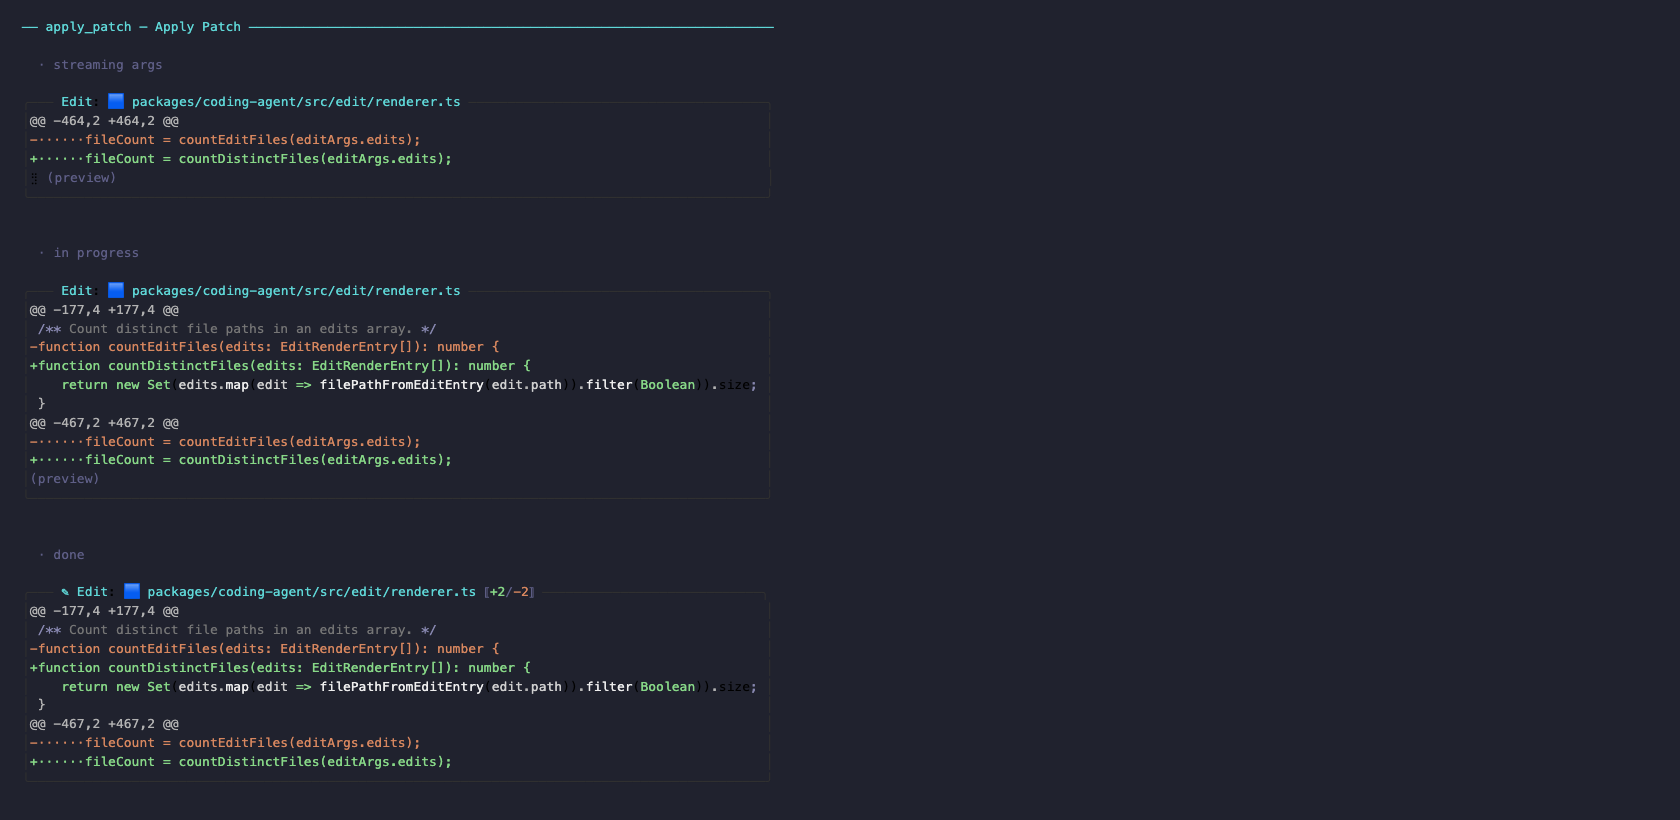1680x820 pixels.
Task: Click the blue file icon in the in progress block
Action: [x=116, y=290]
